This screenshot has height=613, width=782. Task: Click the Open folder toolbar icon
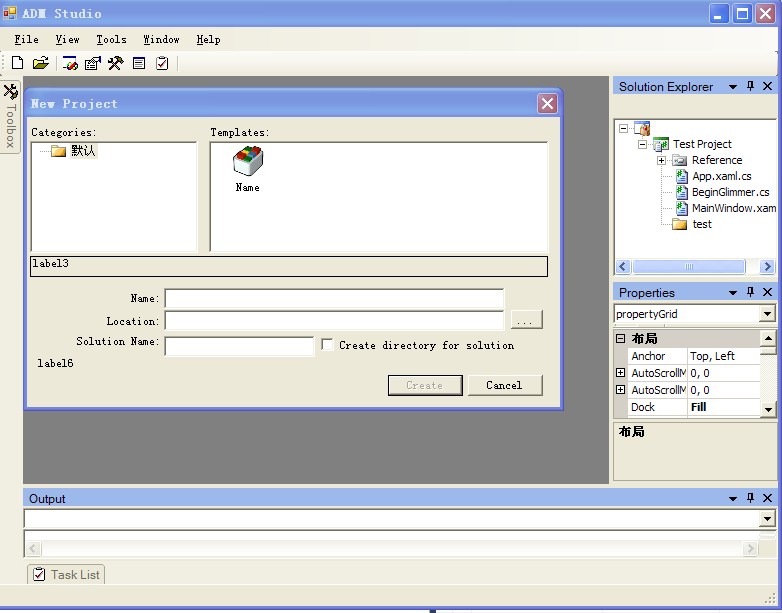click(x=40, y=63)
